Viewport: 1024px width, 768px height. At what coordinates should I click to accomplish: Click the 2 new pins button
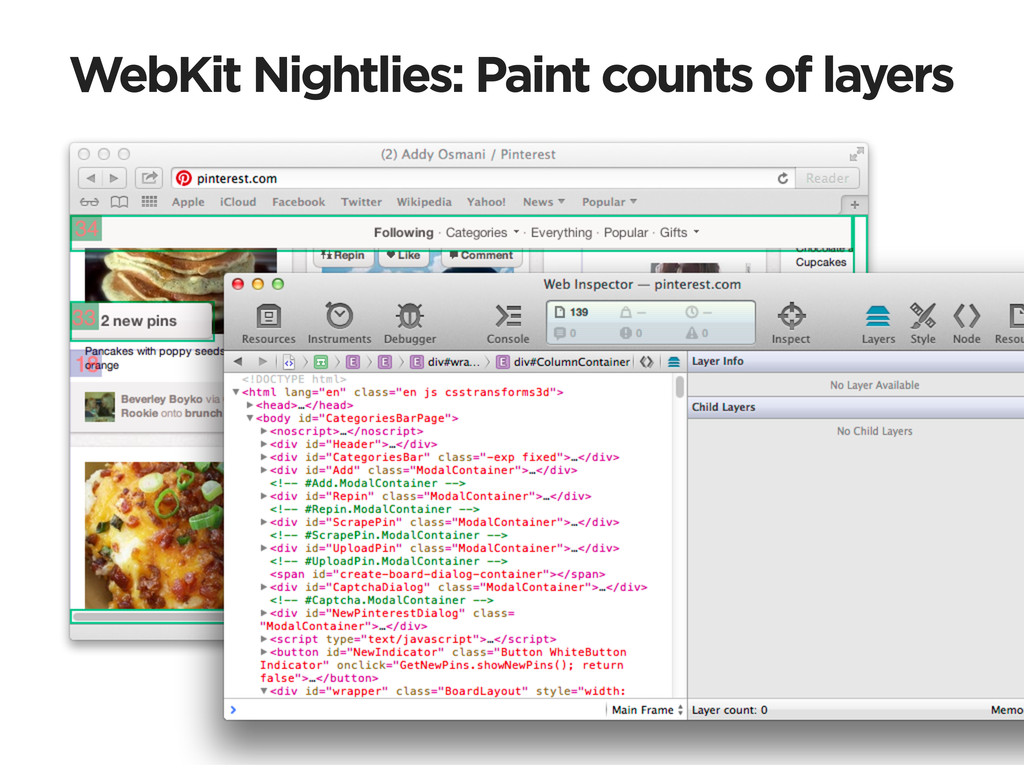point(139,321)
